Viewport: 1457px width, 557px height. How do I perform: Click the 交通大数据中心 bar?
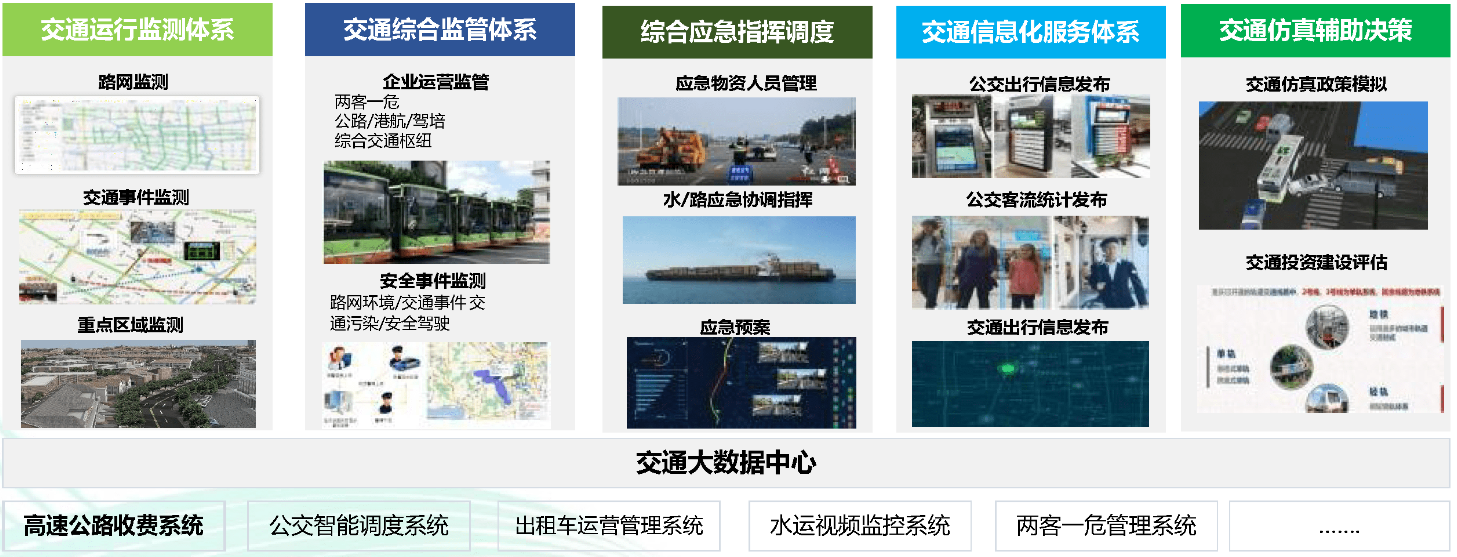[726, 463]
